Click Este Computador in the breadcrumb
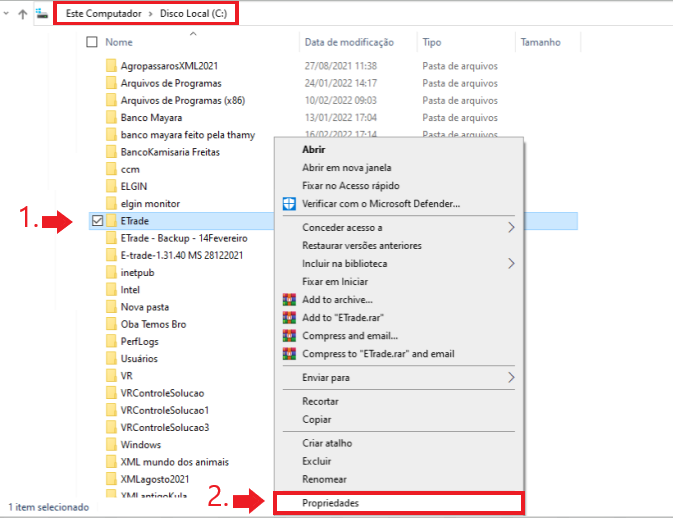The height and width of the screenshot is (518, 673). [x=103, y=14]
